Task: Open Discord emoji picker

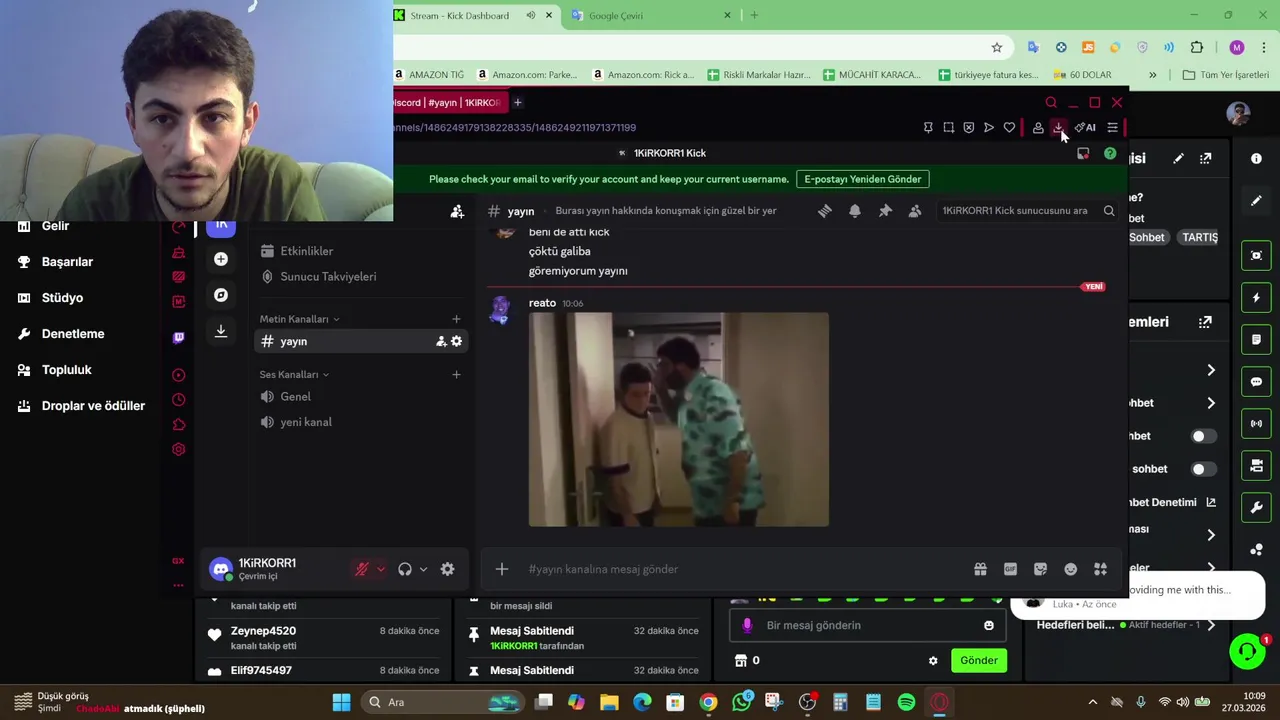Action: 1070,569
